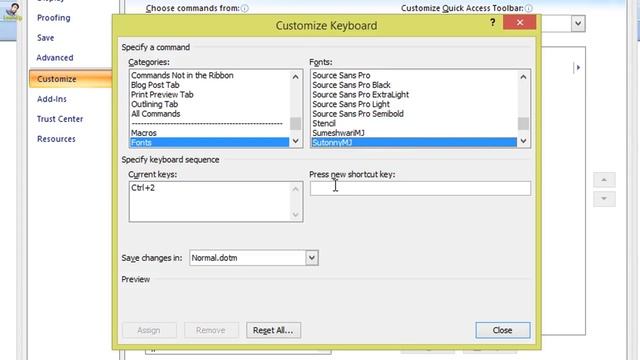
Task: Click the info icon beside Choose commands from
Action: pos(244,8)
